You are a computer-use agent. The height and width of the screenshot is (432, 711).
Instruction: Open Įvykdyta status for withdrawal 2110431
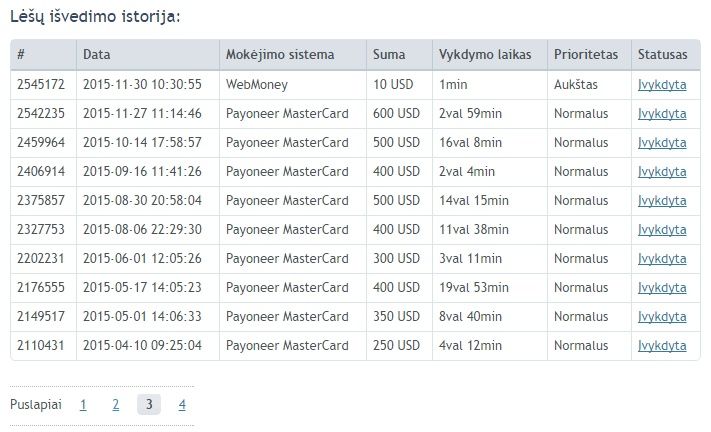point(662,346)
